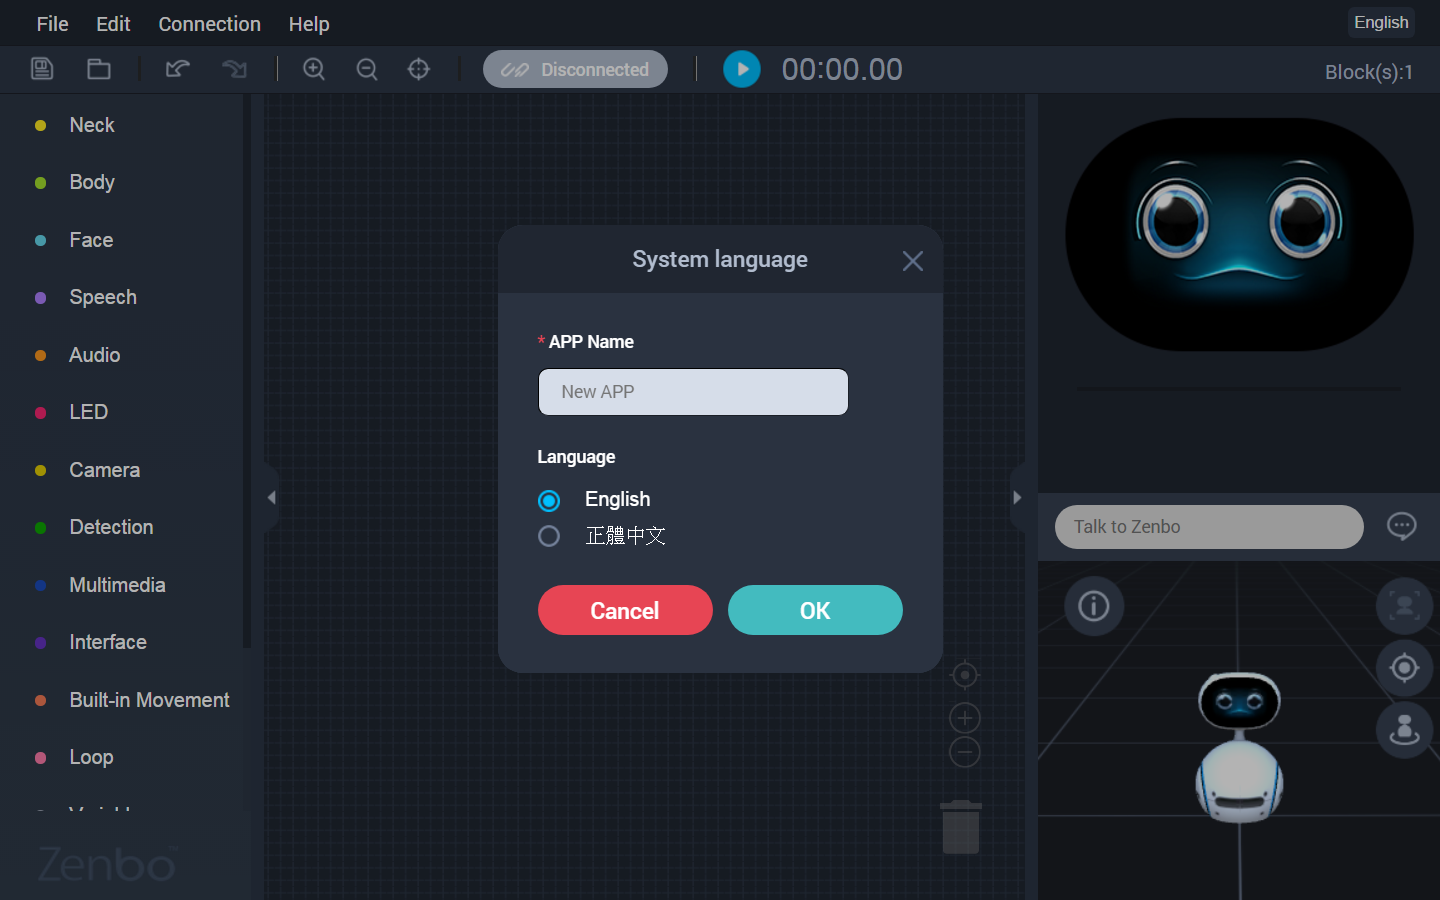Cancel the System language dialog

(625, 610)
